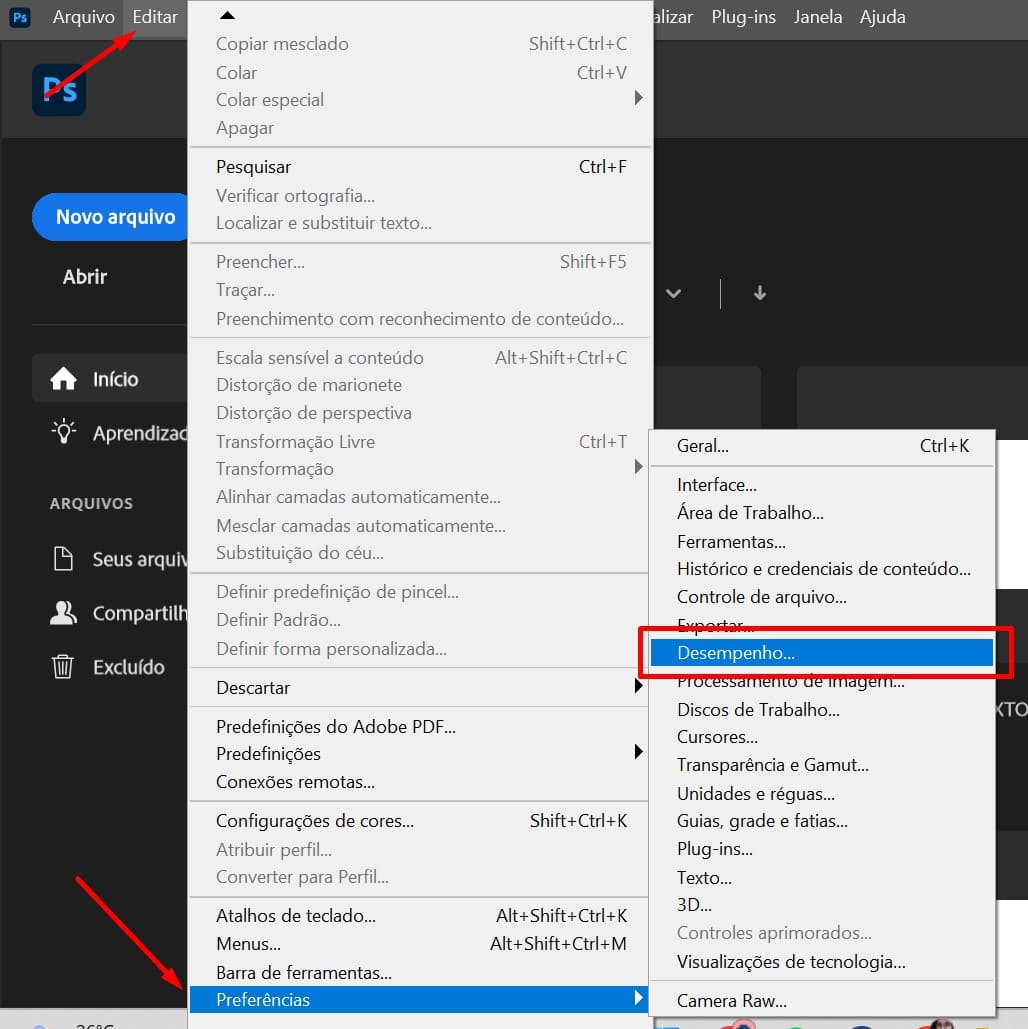Click the Novo arquivo button
This screenshot has height=1029, width=1028.
110,216
